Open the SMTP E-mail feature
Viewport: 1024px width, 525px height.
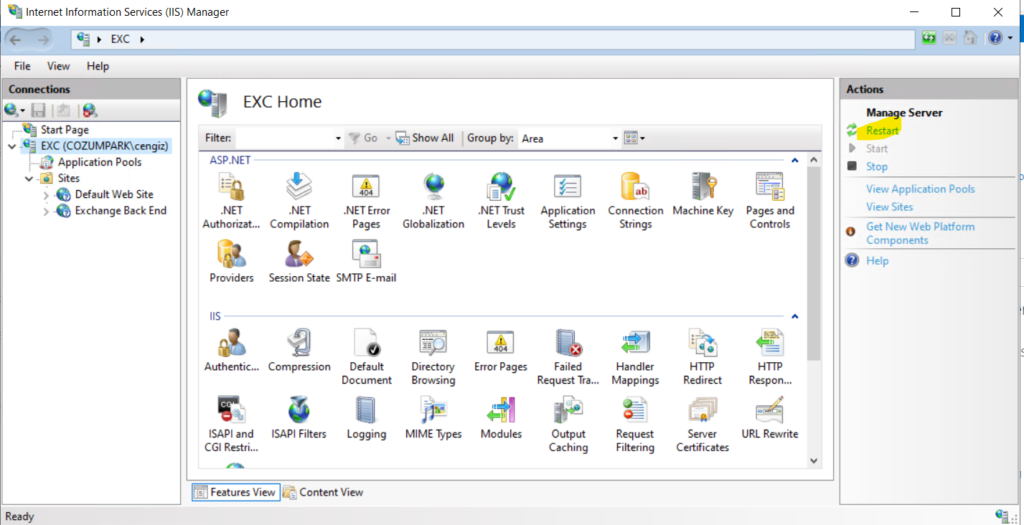[x=366, y=261]
